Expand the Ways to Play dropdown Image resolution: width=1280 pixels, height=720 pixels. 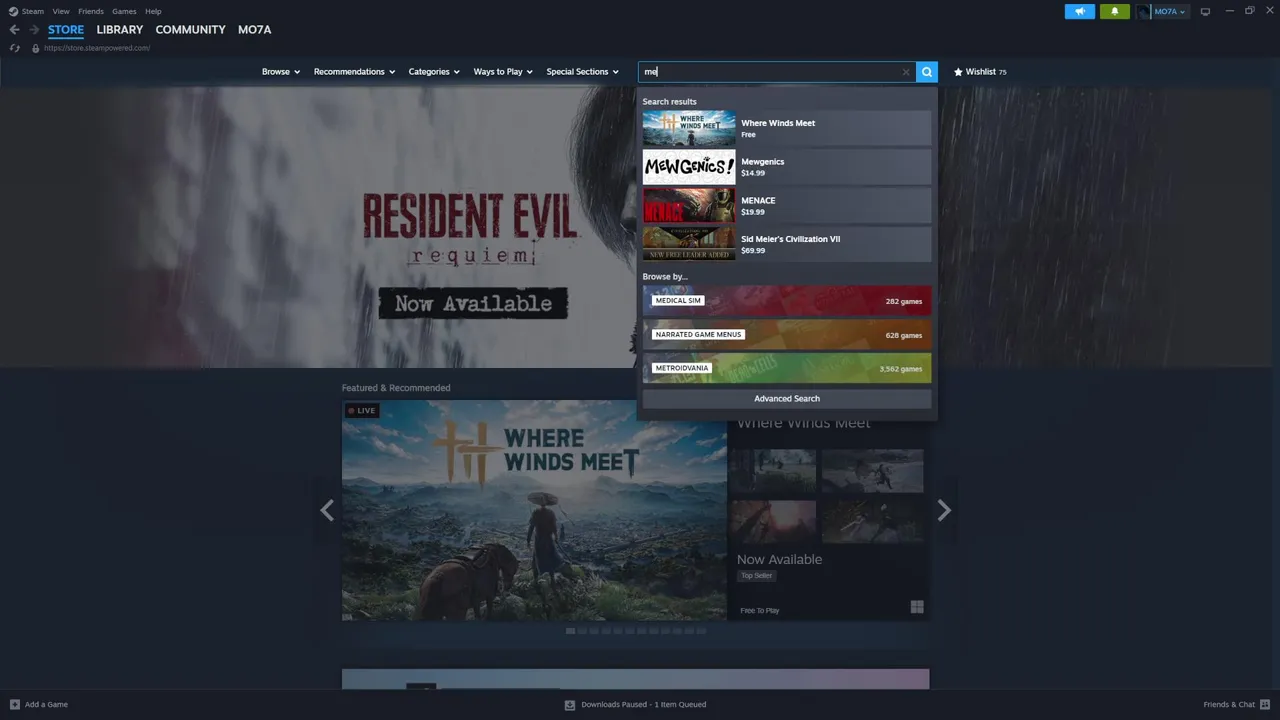pos(503,72)
